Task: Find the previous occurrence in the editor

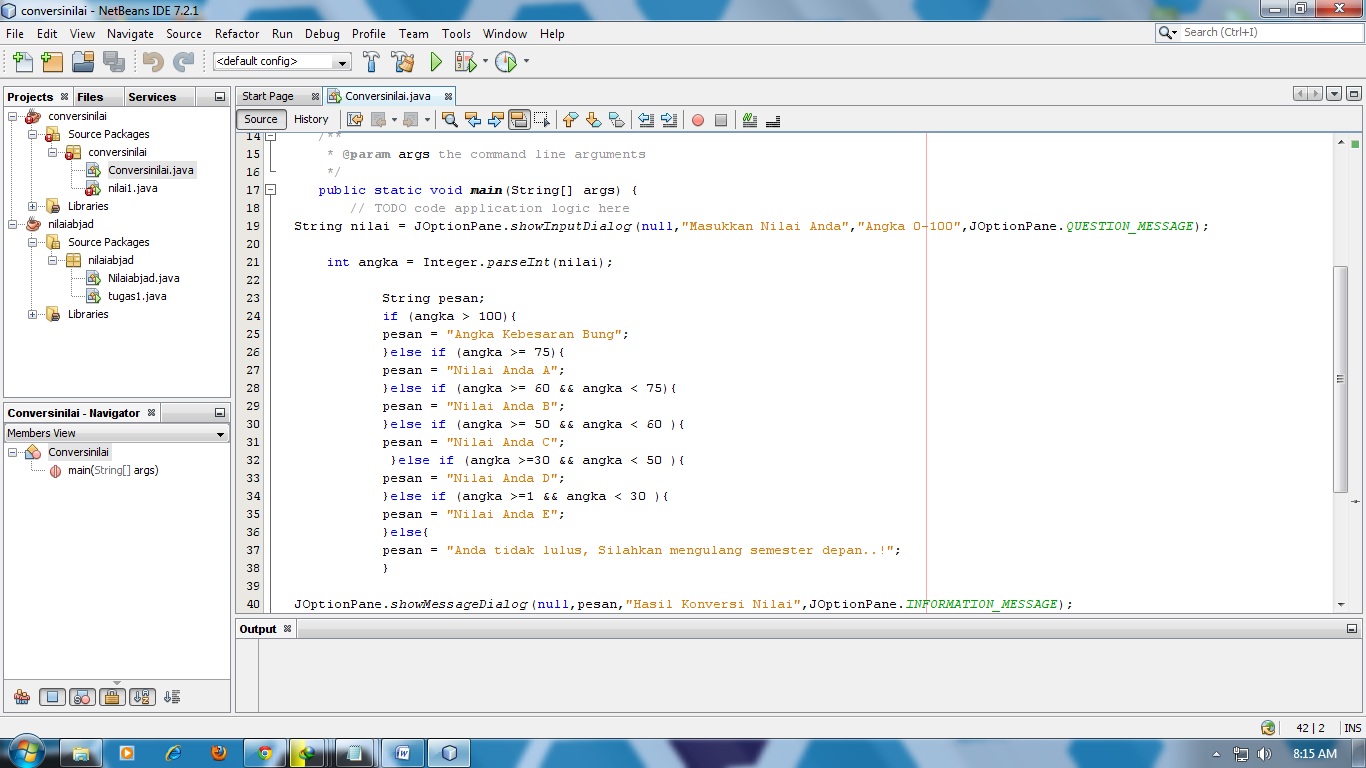Action: [473, 120]
